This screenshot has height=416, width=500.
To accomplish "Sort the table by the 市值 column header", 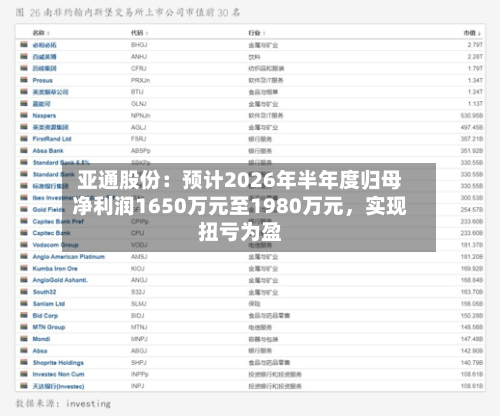I will point(472,33).
